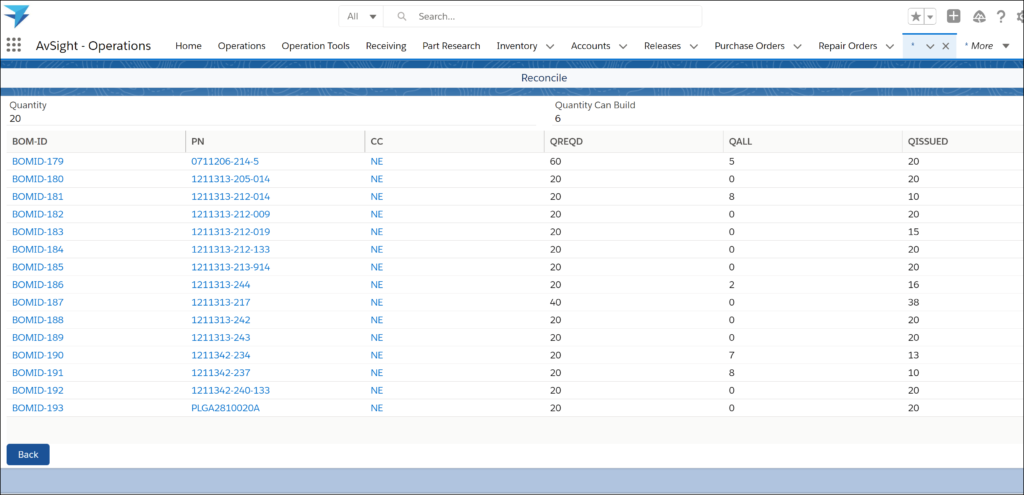The image size is (1024, 495).
Task: Select the Part Research tab
Action: tap(451, 46)
